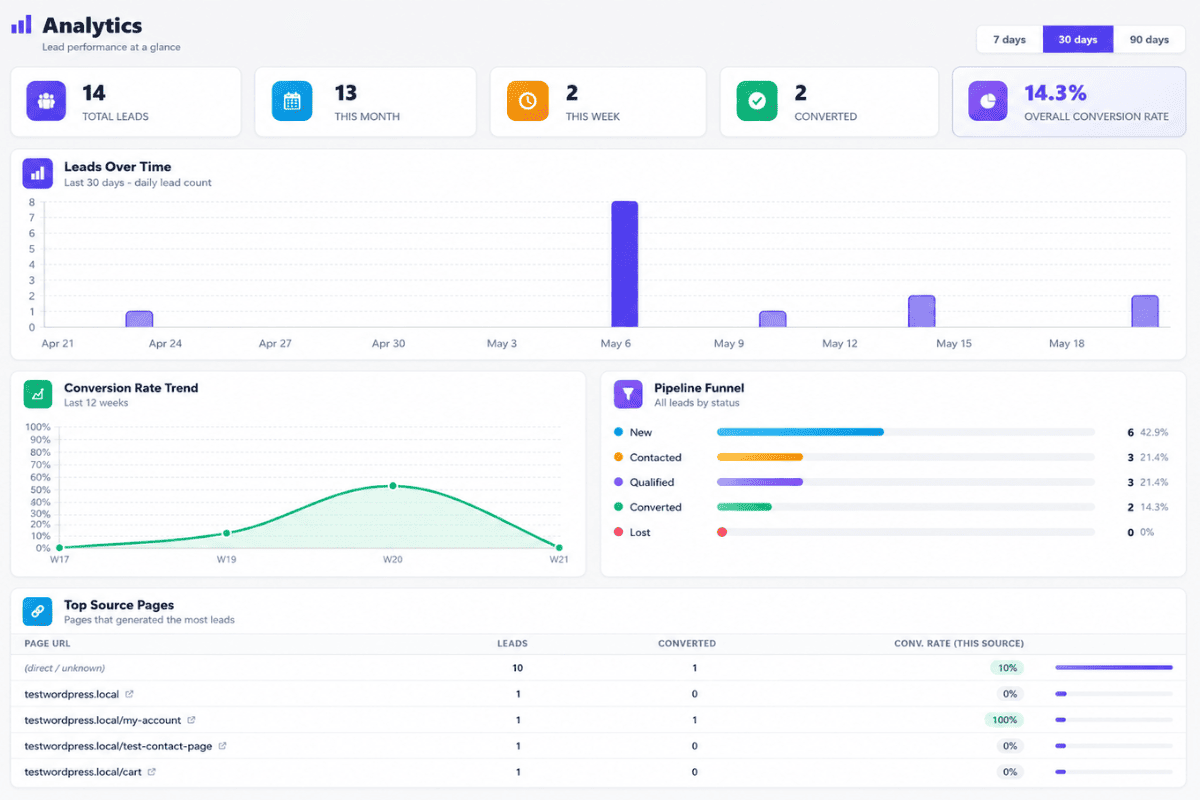
Task: Click the 10% conversion badge for direct/unknown
Action: coord(1007,668)
